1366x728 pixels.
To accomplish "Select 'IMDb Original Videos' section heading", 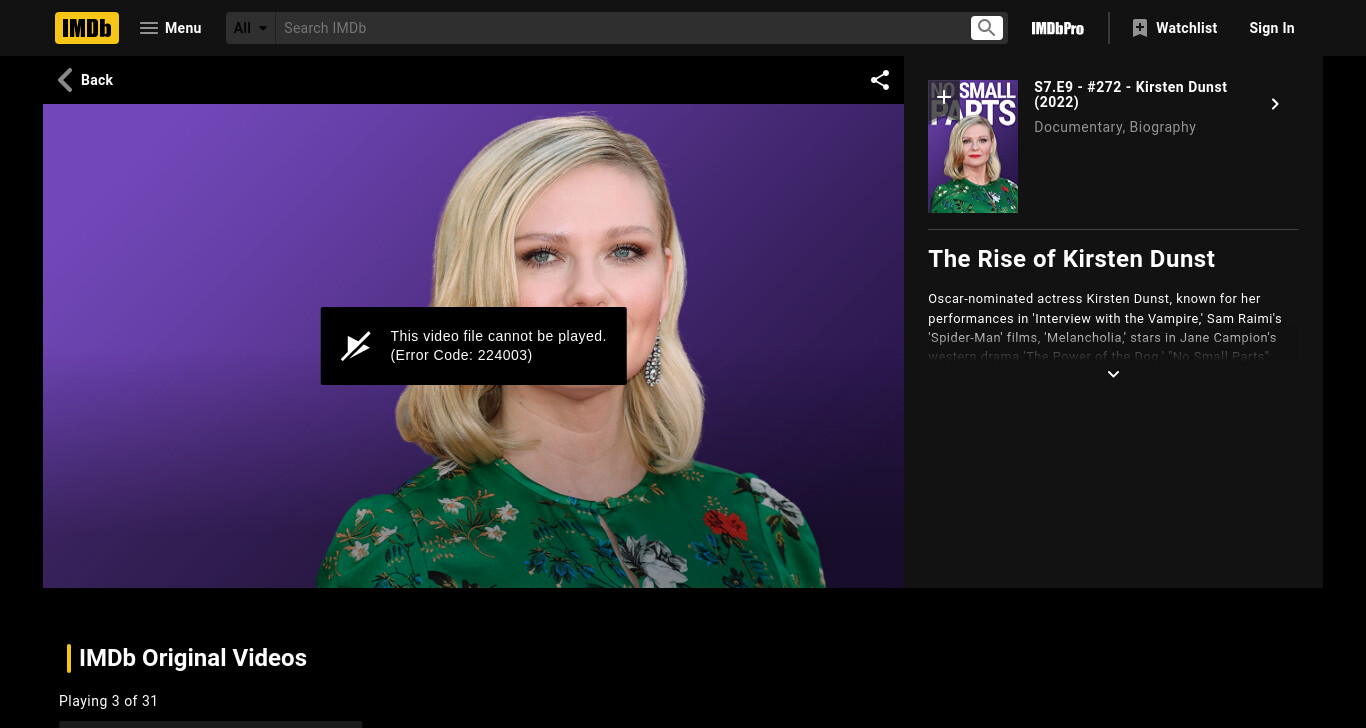I will coord(193,658).
